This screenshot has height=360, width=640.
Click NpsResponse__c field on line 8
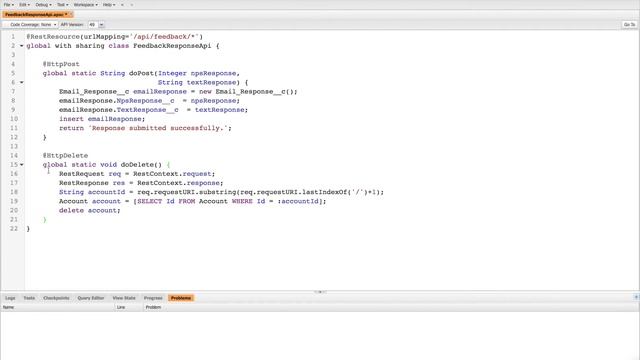[x=145, y=101]
